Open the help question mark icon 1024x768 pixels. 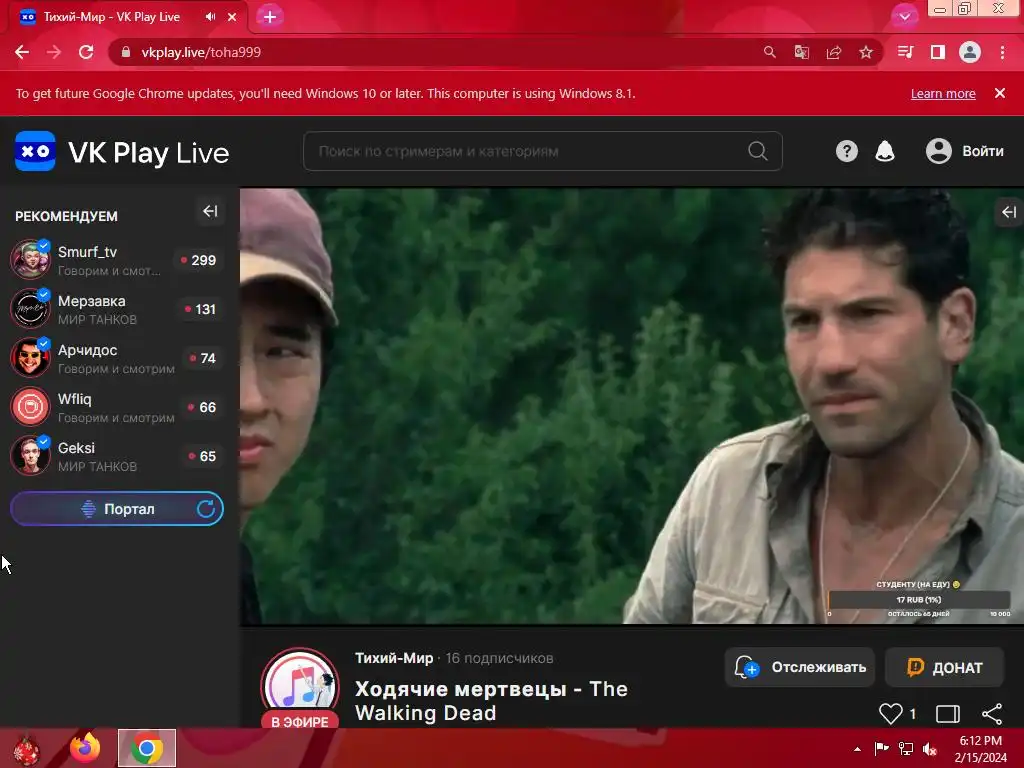846,152
